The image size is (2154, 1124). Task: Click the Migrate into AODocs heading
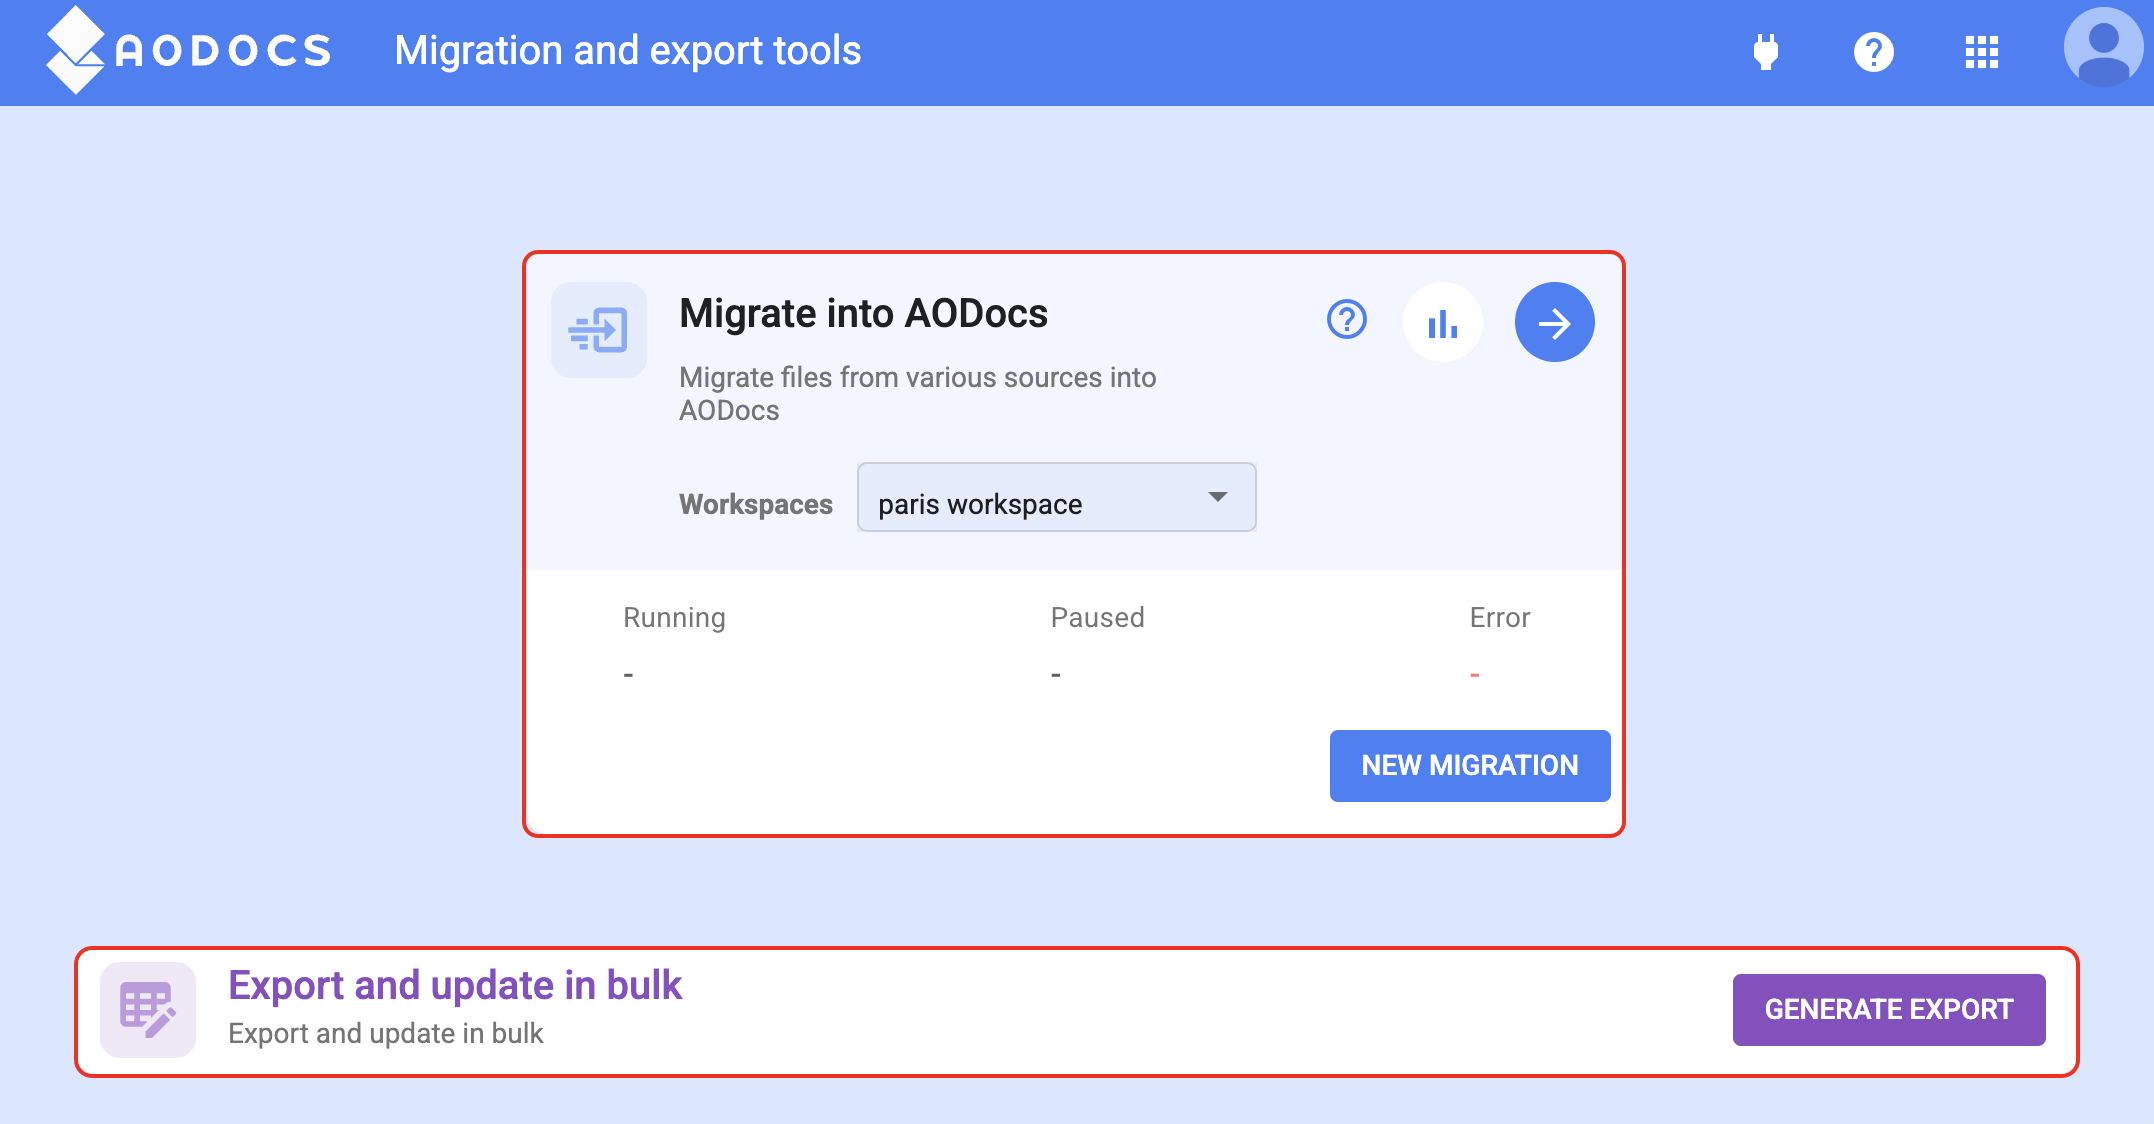tap(863, 314)
